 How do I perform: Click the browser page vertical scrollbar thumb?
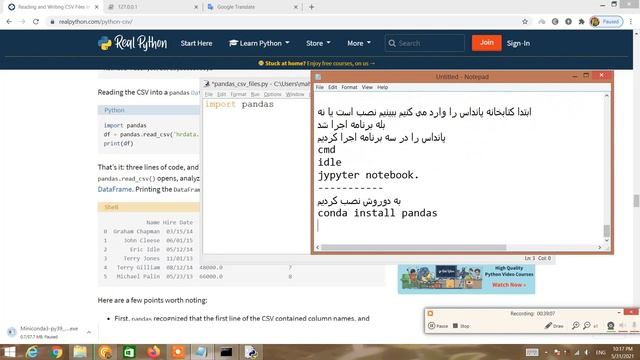[x=636, y=201]
